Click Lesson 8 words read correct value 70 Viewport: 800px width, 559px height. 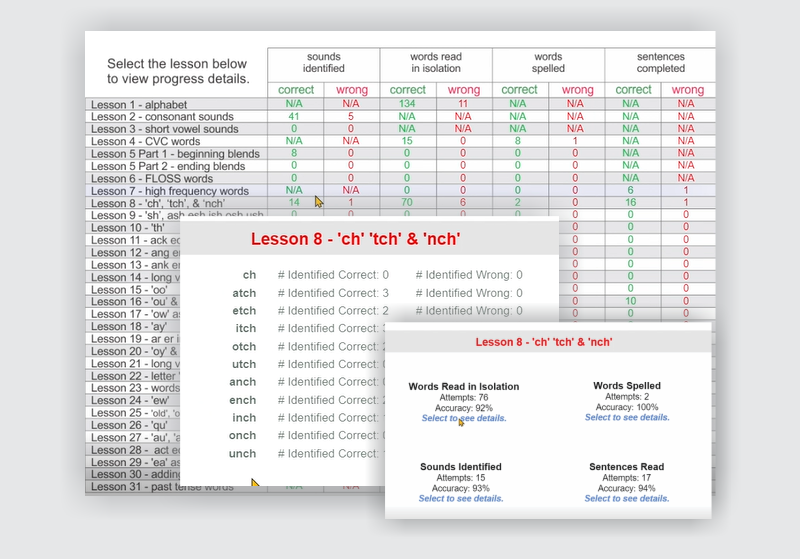tap(407, 202)
